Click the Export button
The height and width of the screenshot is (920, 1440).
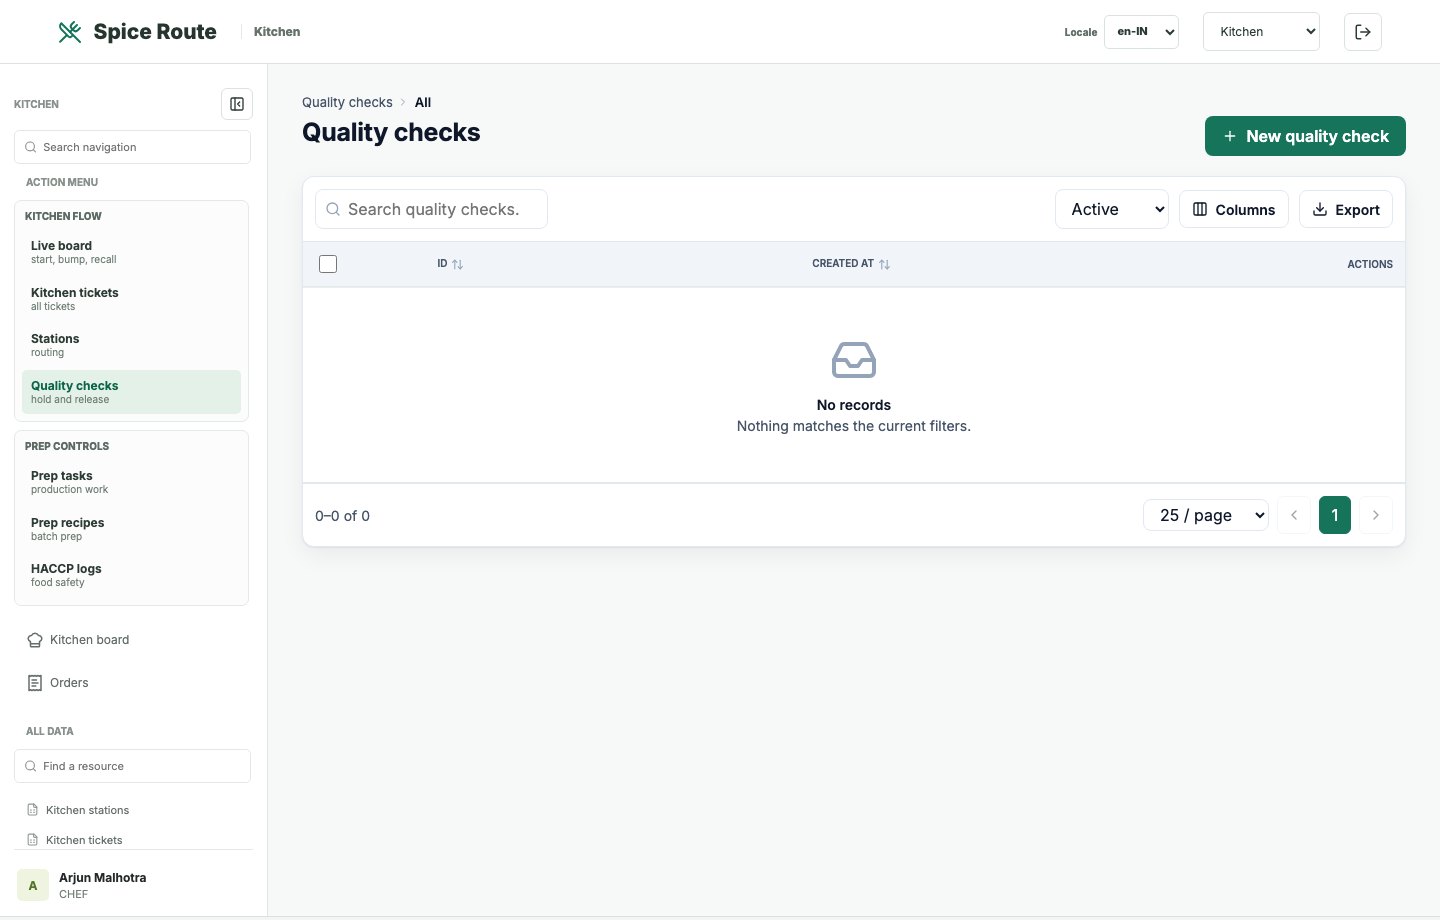(1346, 209)
